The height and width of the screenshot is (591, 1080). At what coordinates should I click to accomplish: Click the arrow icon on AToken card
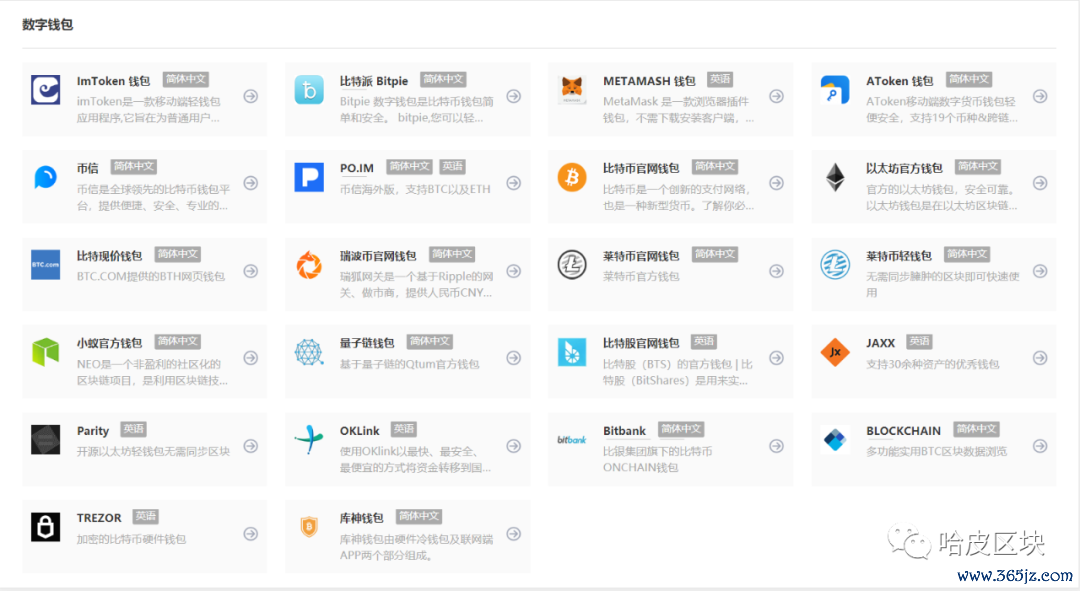click(x=1040, y=96)
